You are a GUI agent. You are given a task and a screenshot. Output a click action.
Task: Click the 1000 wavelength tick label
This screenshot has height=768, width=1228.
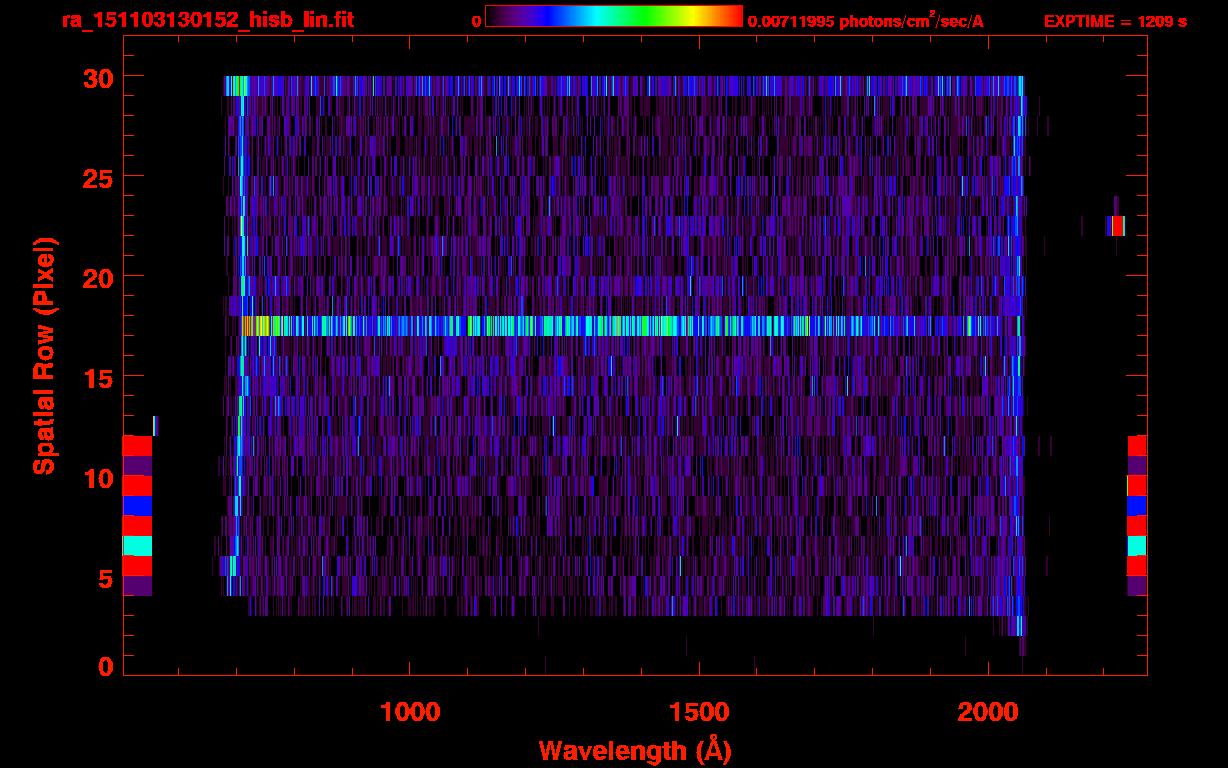pyautogui.click(x=410, y=712)
